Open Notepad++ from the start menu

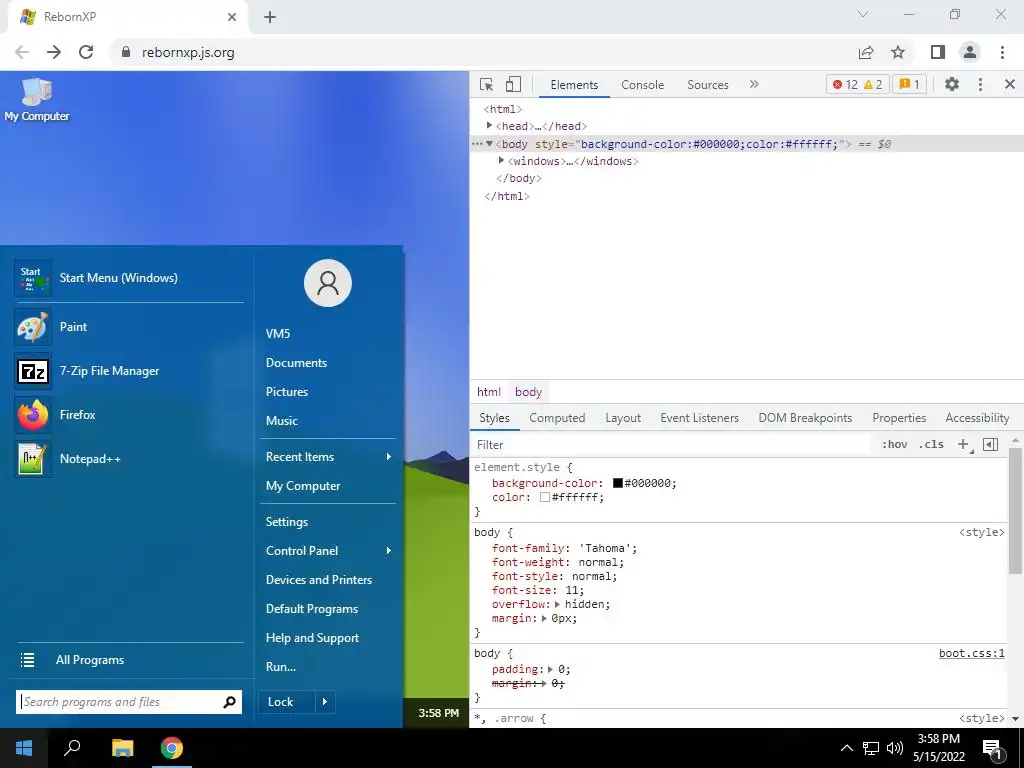[x=129, y=458]
